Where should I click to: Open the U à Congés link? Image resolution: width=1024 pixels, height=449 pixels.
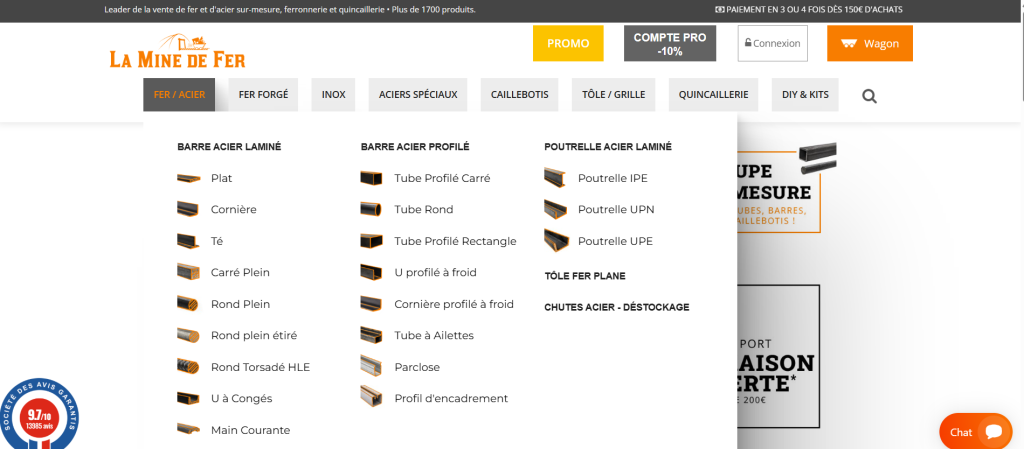(242, 398)
